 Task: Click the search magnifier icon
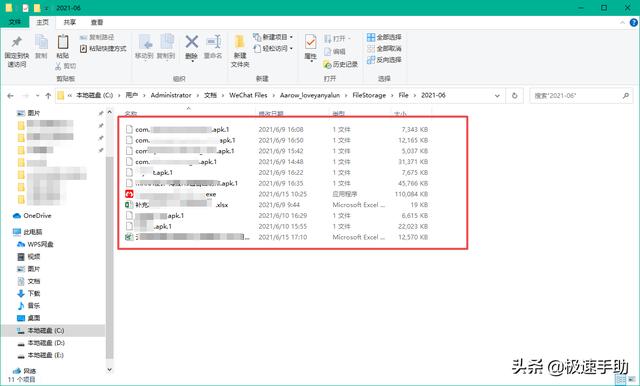tap(626, 96)
